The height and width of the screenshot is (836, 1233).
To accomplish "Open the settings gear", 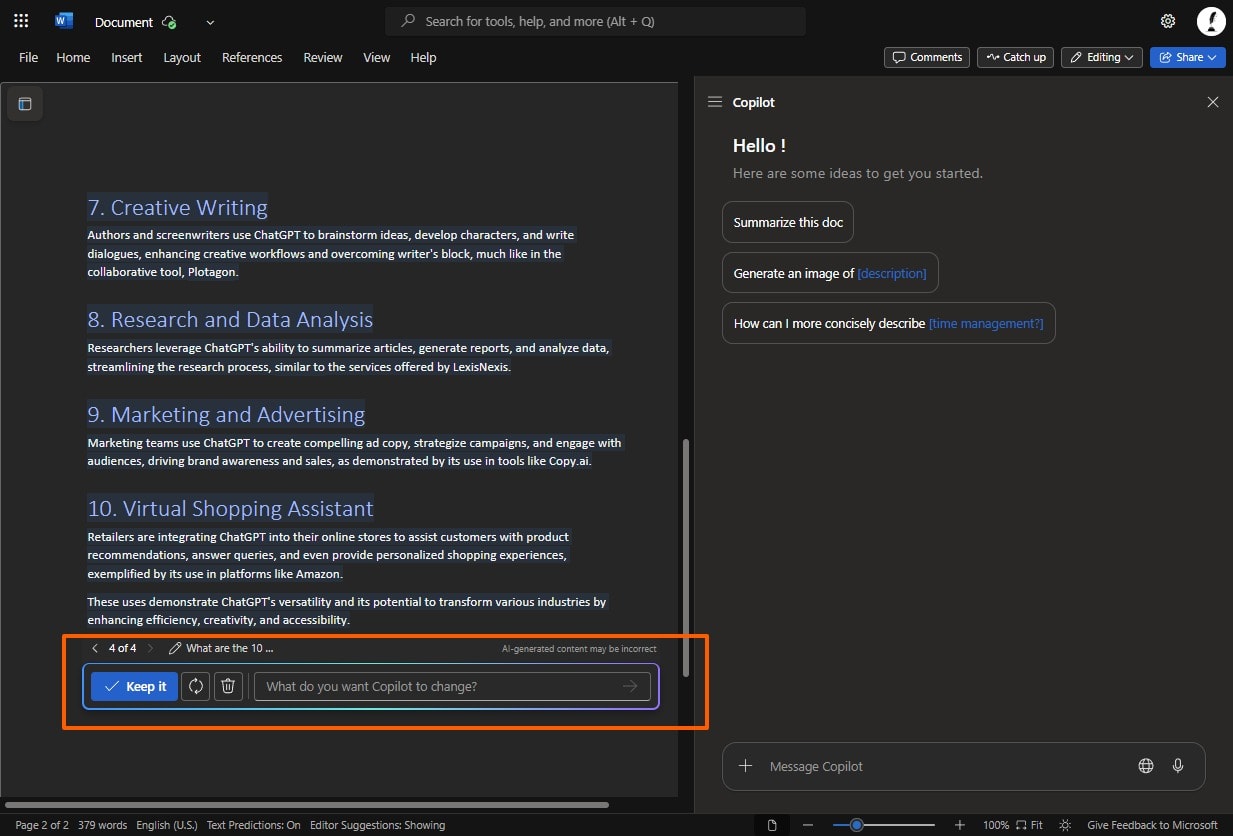I will [1168, 21].
